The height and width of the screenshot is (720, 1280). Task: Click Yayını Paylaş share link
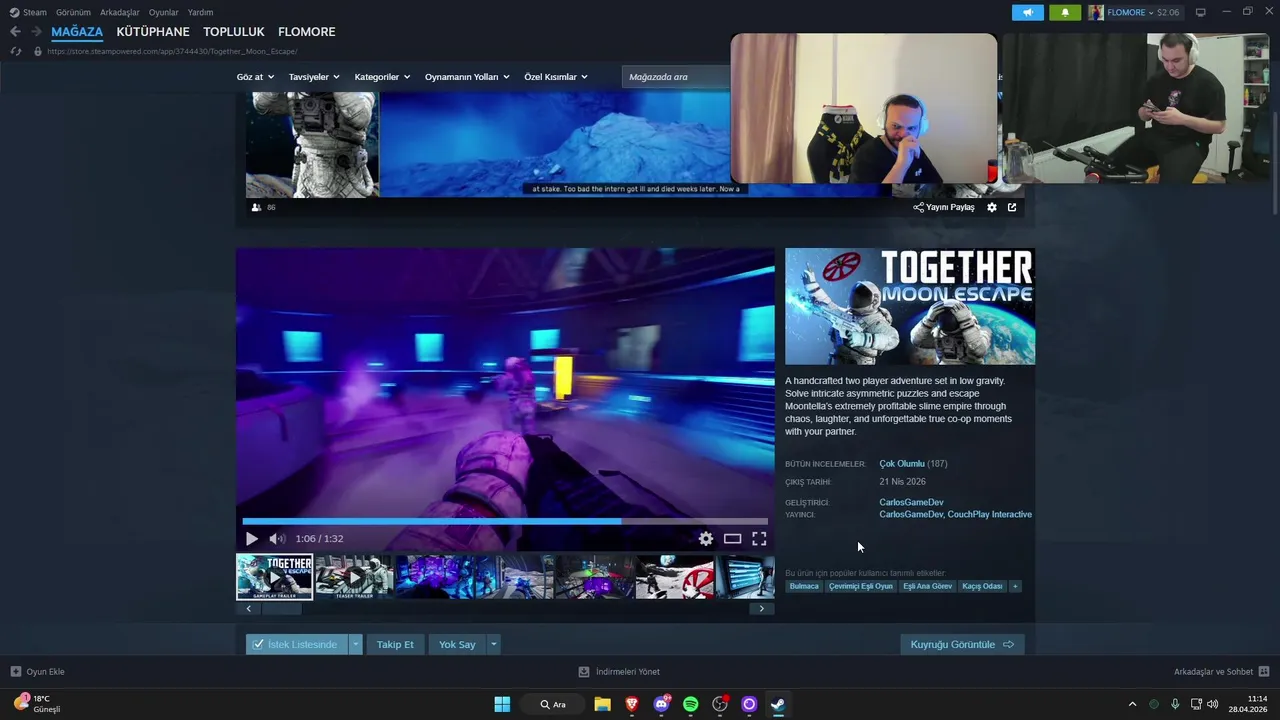click(x=944, y=207)
